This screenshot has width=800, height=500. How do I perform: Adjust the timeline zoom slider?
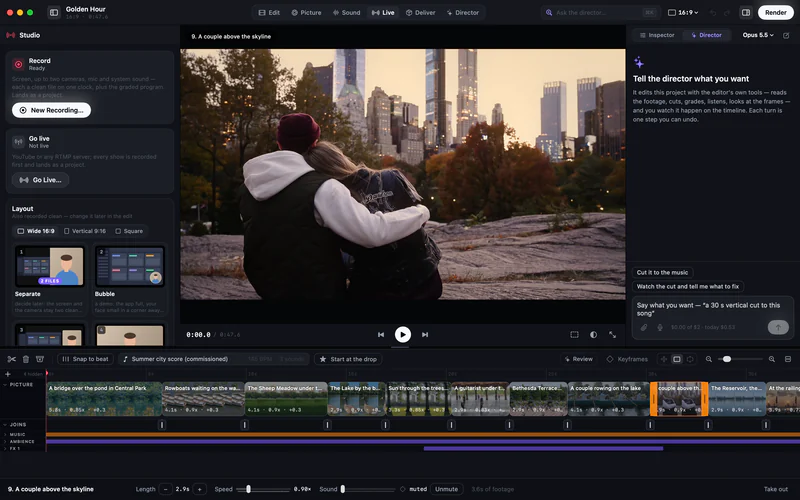(740, 359)
